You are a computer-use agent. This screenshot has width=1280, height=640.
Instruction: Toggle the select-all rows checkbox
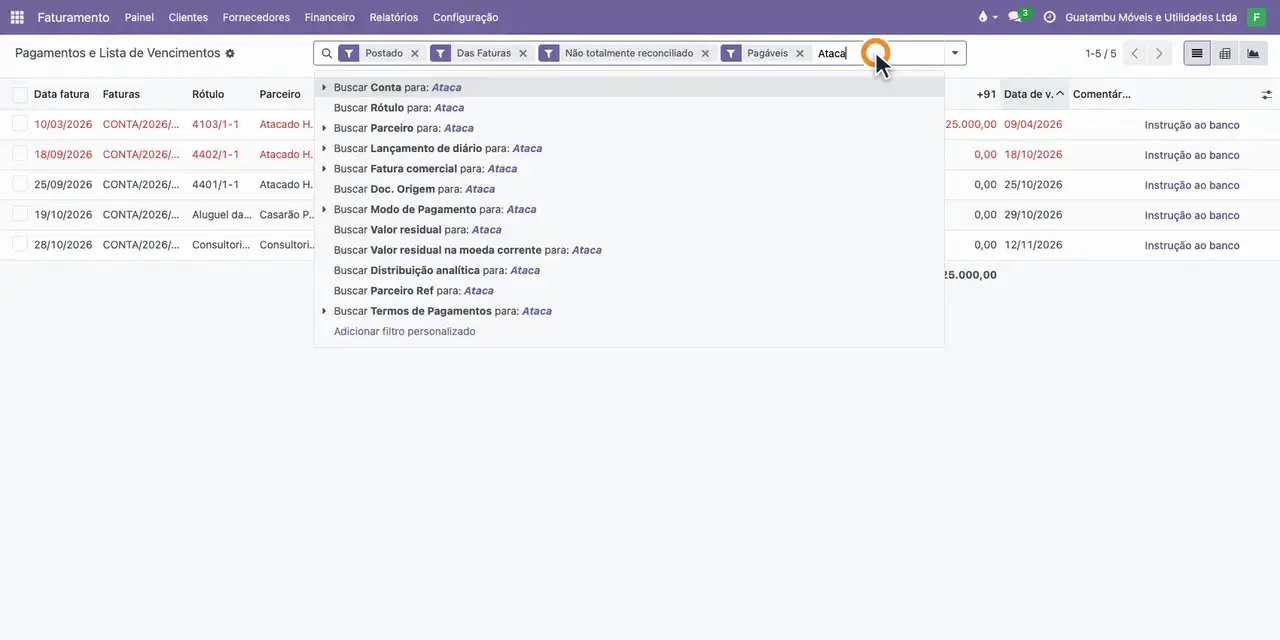(20, 94)
